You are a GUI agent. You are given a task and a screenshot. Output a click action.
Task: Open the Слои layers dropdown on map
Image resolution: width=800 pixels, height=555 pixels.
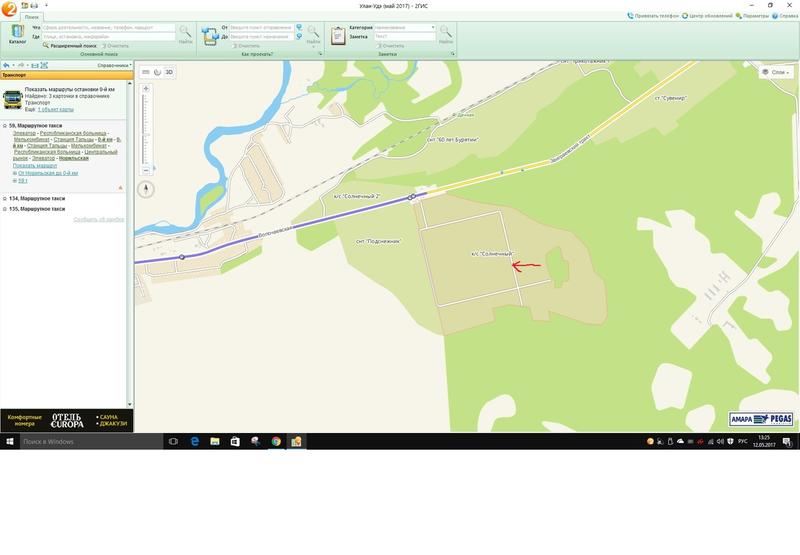[777, 72]
